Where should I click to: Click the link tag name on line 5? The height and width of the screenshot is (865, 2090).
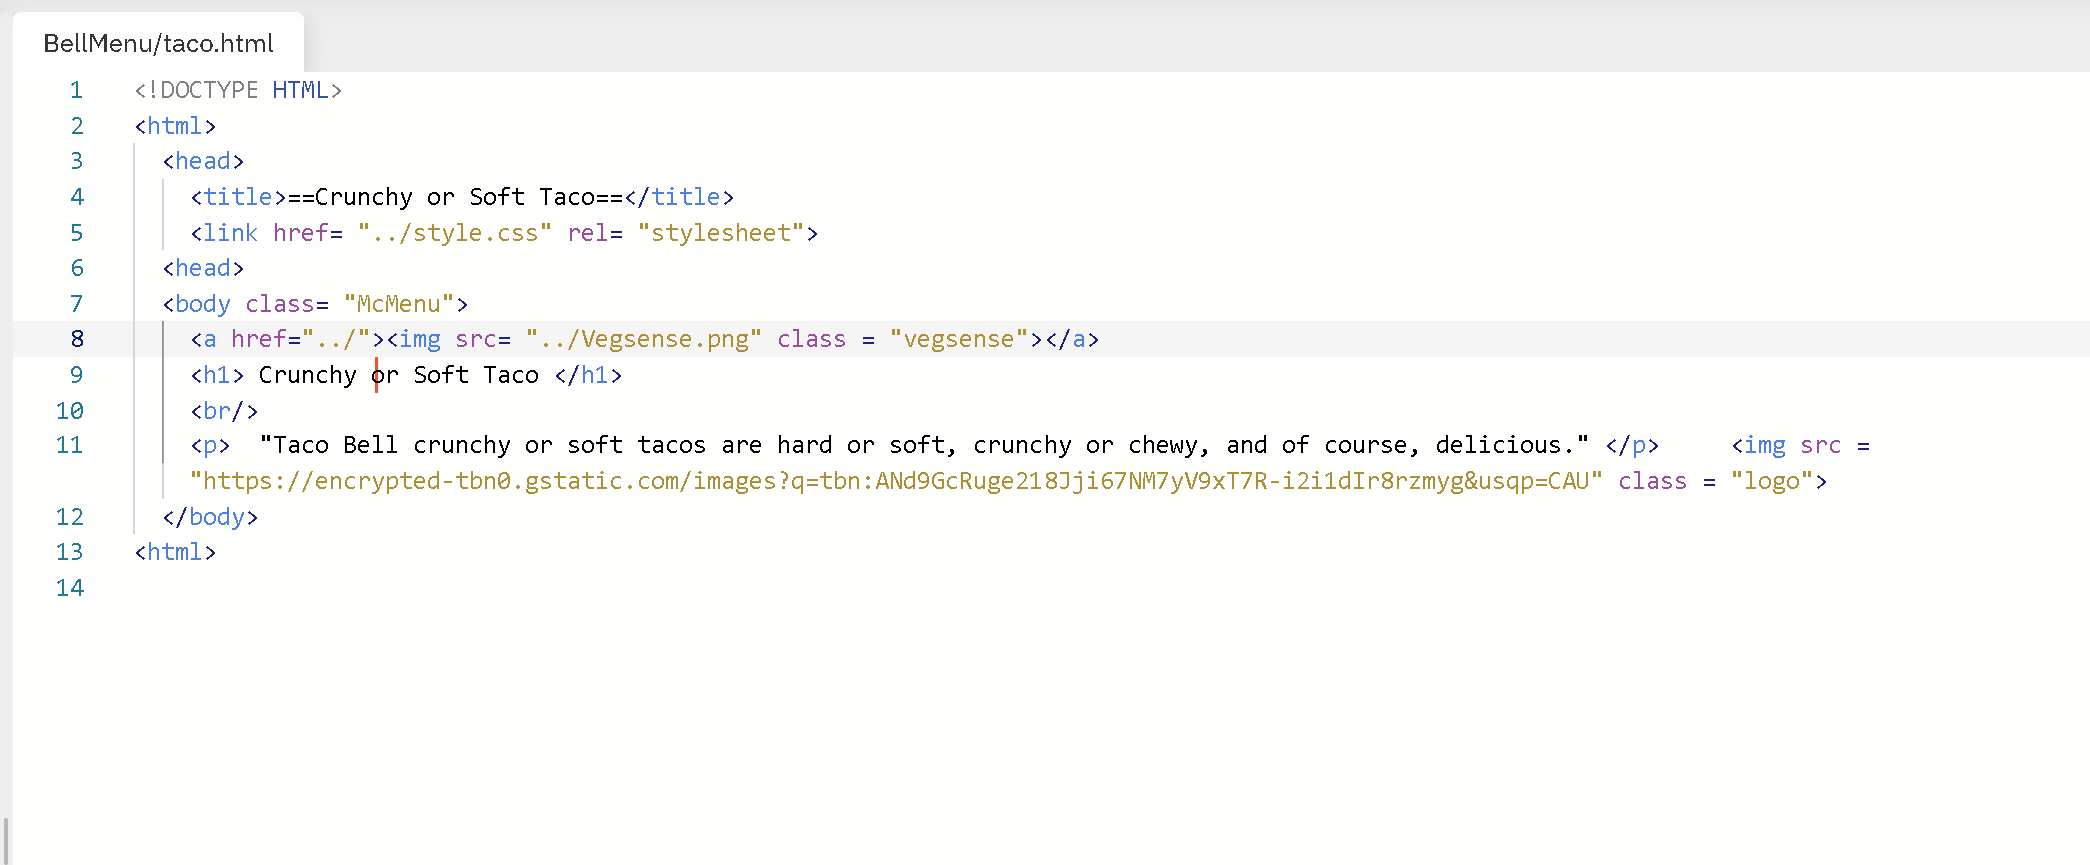(x=231, y=233)
